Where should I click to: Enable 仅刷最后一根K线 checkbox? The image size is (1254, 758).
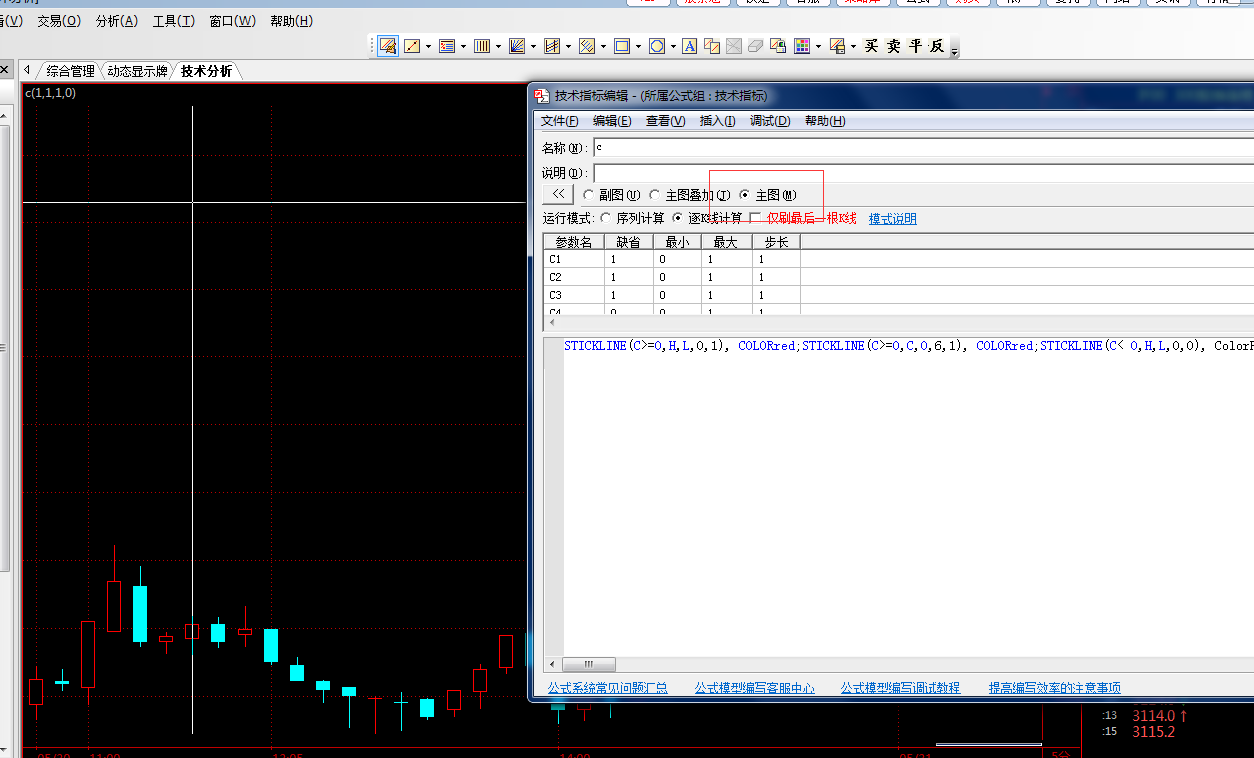(x=756, y=218)
